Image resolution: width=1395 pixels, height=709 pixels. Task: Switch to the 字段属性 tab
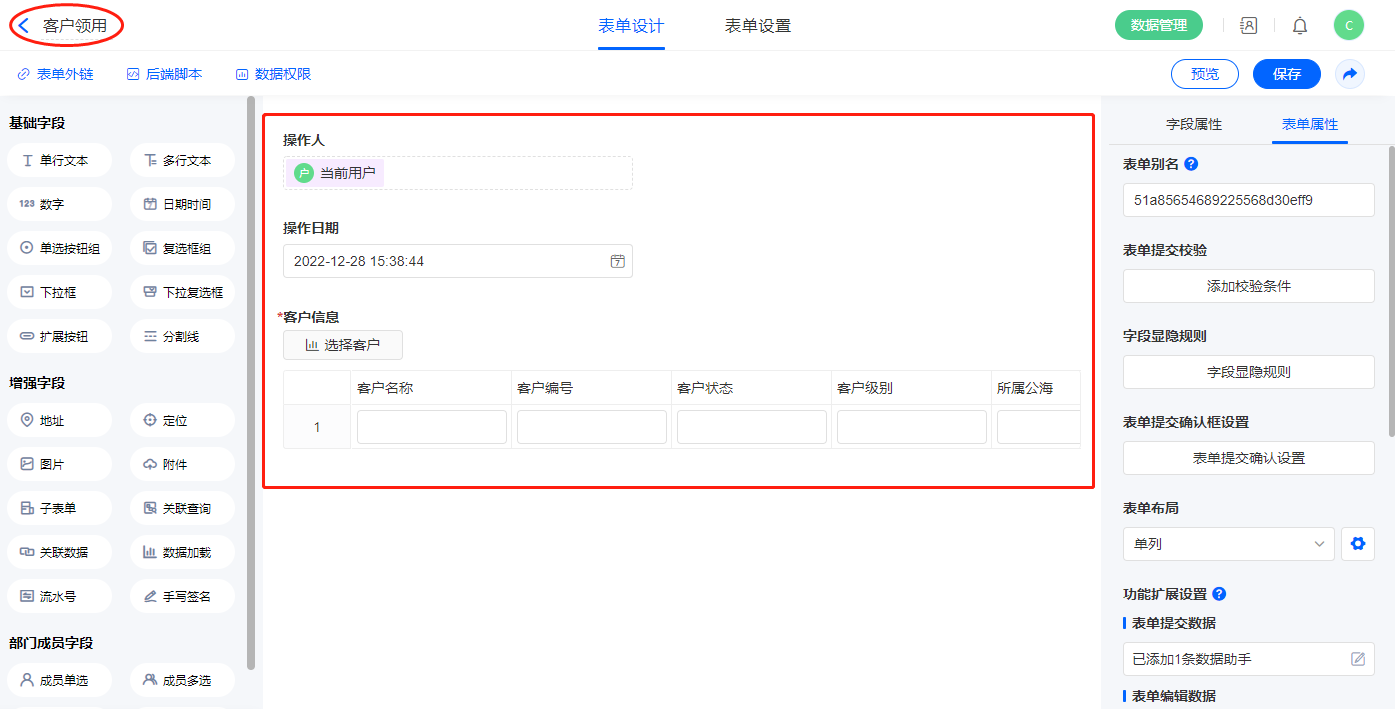coord(1194,125)
